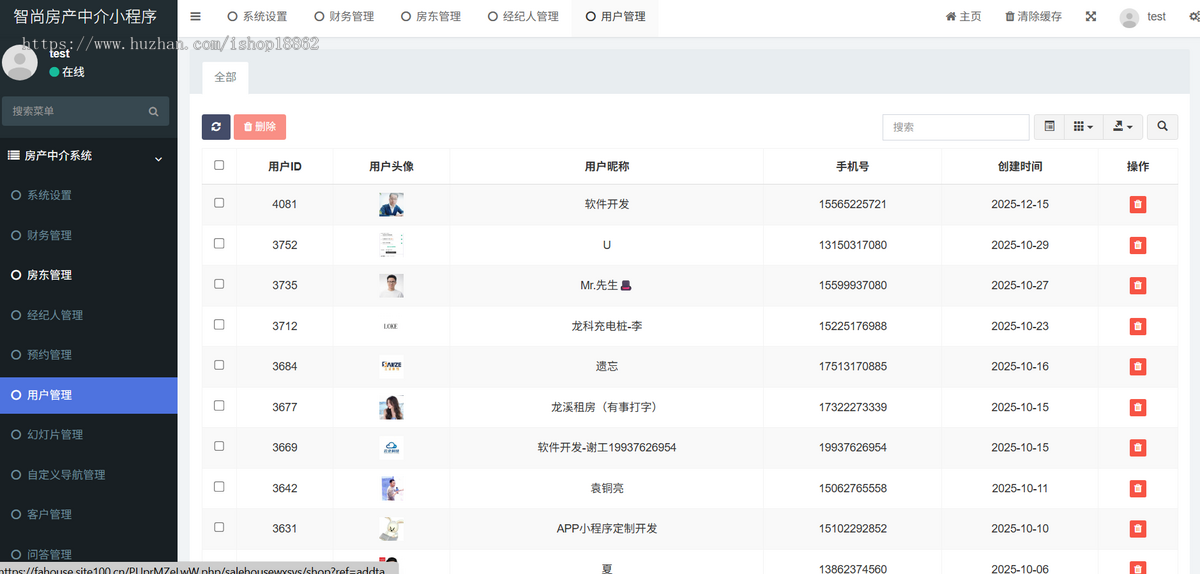This screenshot has height=574, width=1200.
Task: Open avatar thumbnail of user 3735
Action: [x=391, y=285]
